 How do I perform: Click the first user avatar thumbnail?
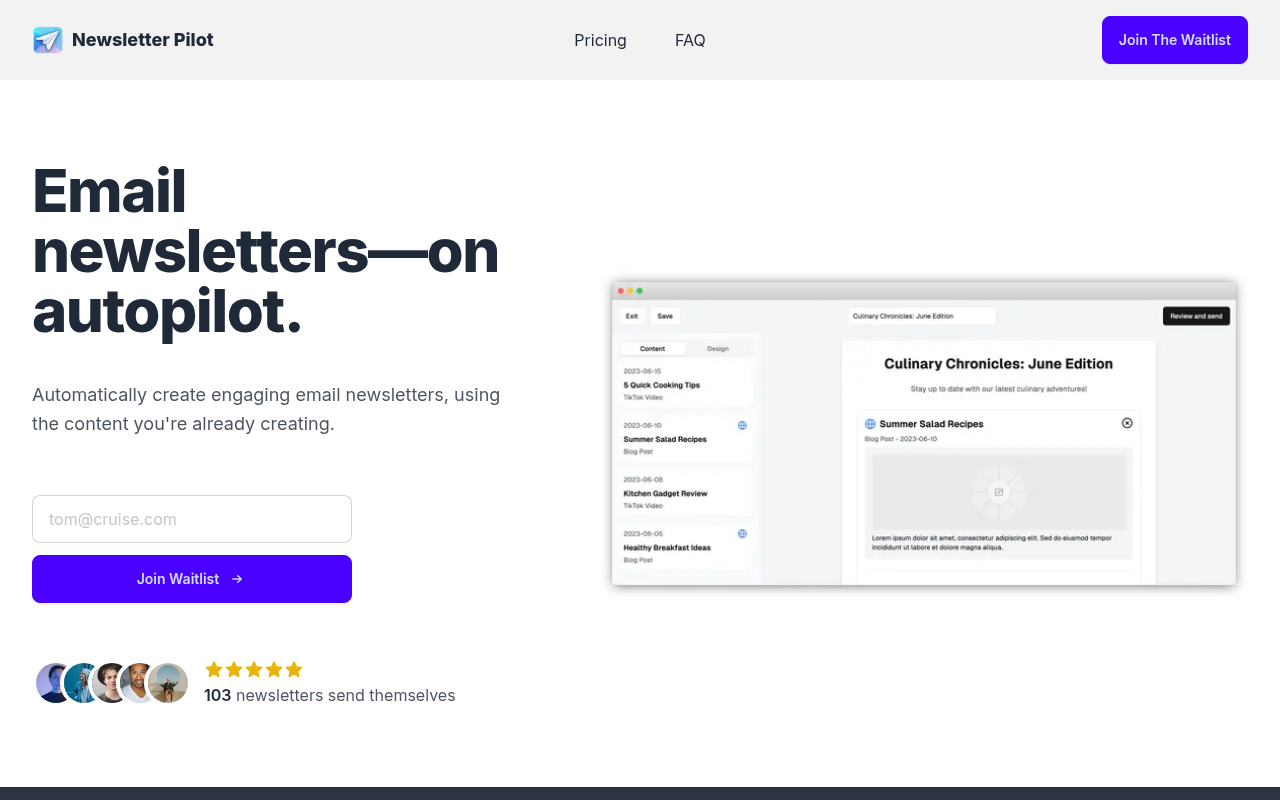pos(52,682)
